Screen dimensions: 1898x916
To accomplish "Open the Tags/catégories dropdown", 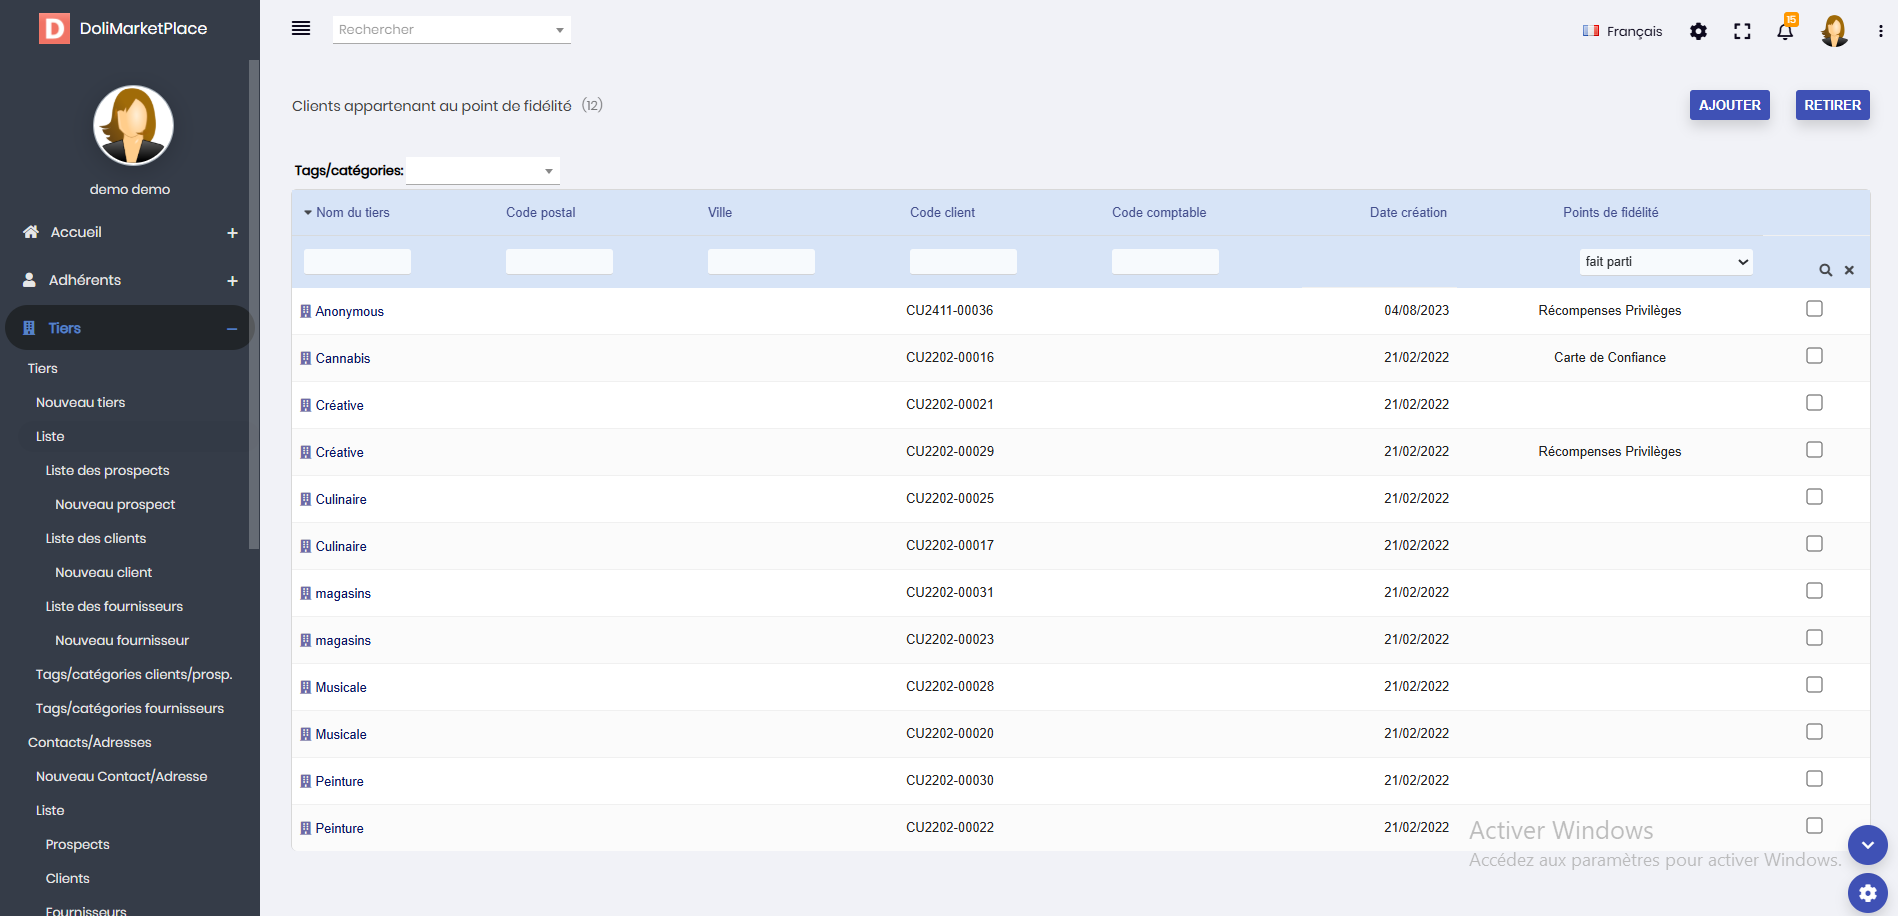I will (x=482, y=171).
